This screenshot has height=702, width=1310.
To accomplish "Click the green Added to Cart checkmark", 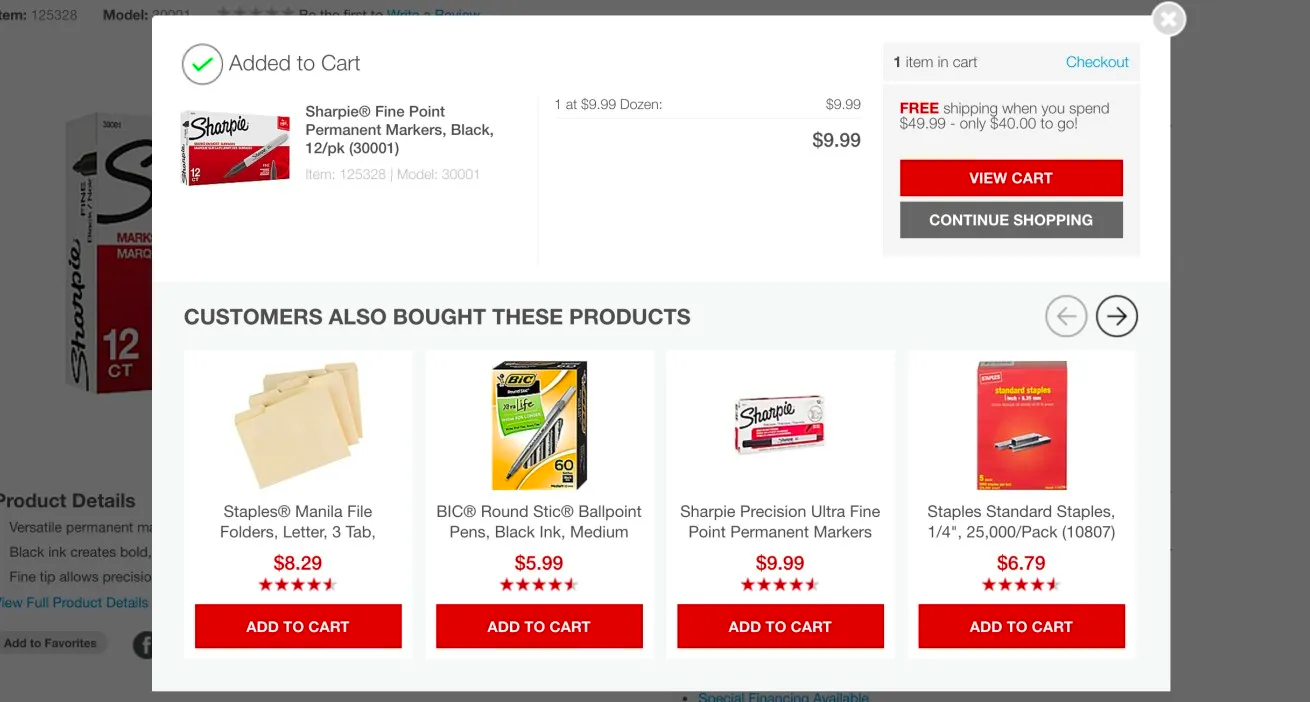I will 202,64.
